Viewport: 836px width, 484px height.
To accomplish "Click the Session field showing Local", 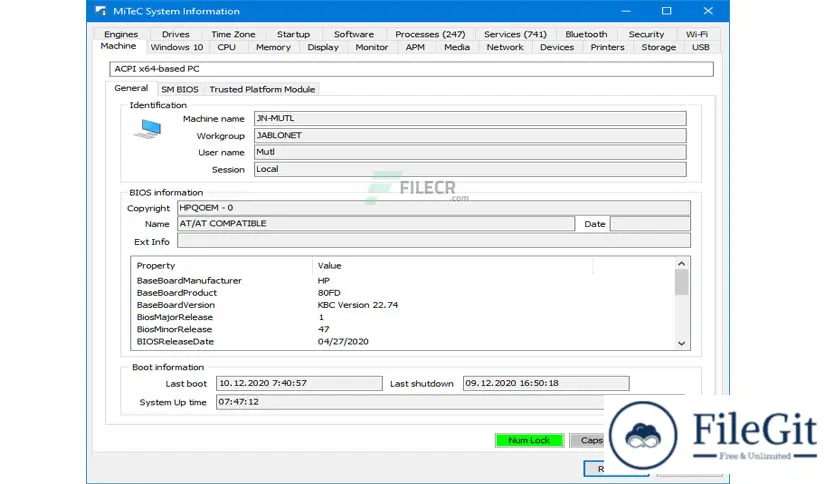I will pos(470,170).
